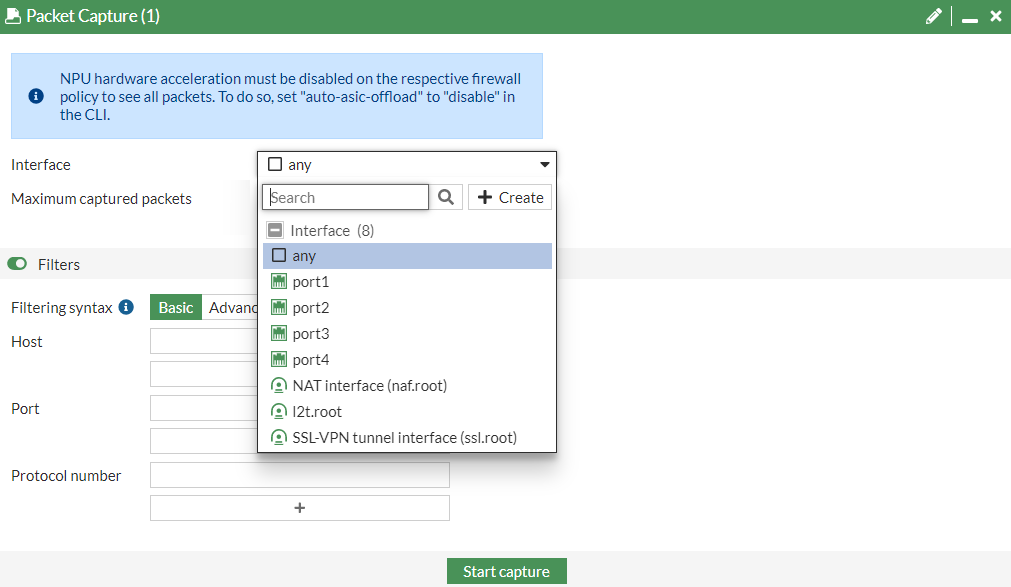The width and height of the screenshot is (1011, 587).
Task: Toggle the Filters switch off
Action: click(x=17, y=264)
